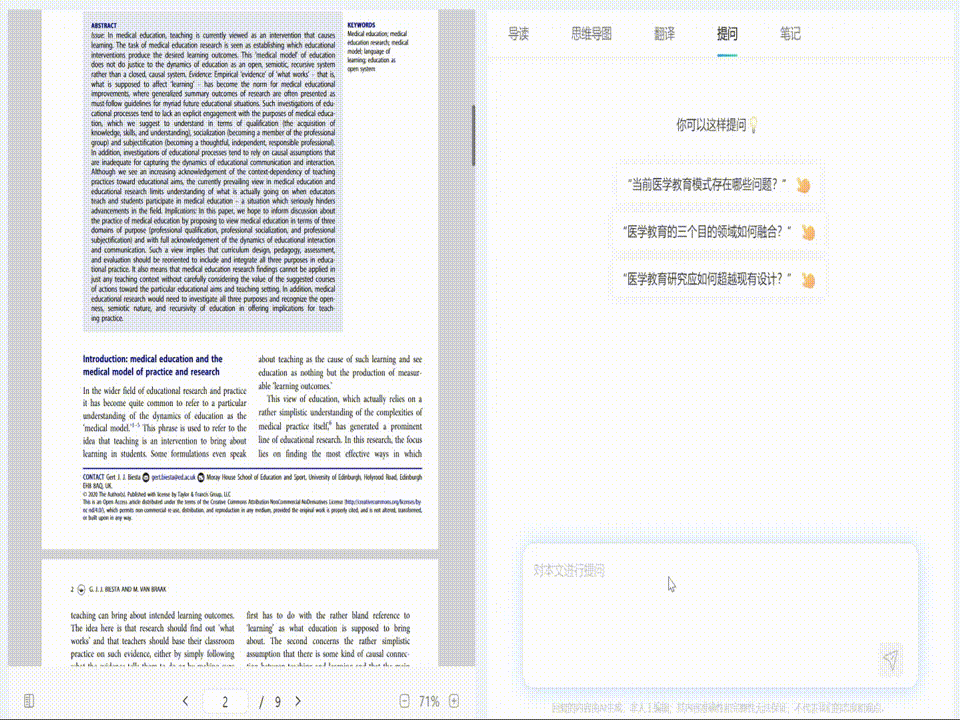Ask "当前医学教育模式存在哪些问题?"
Screen dimensions: 960x720
[x=719, y=185]
